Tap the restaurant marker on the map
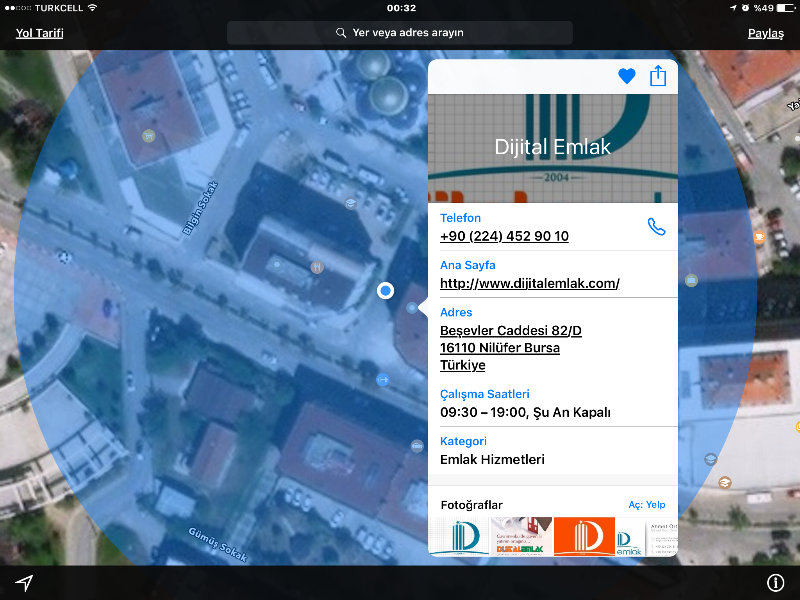This screenshot has height=600, width=800. pyautogui.click(x=317, y=267)
